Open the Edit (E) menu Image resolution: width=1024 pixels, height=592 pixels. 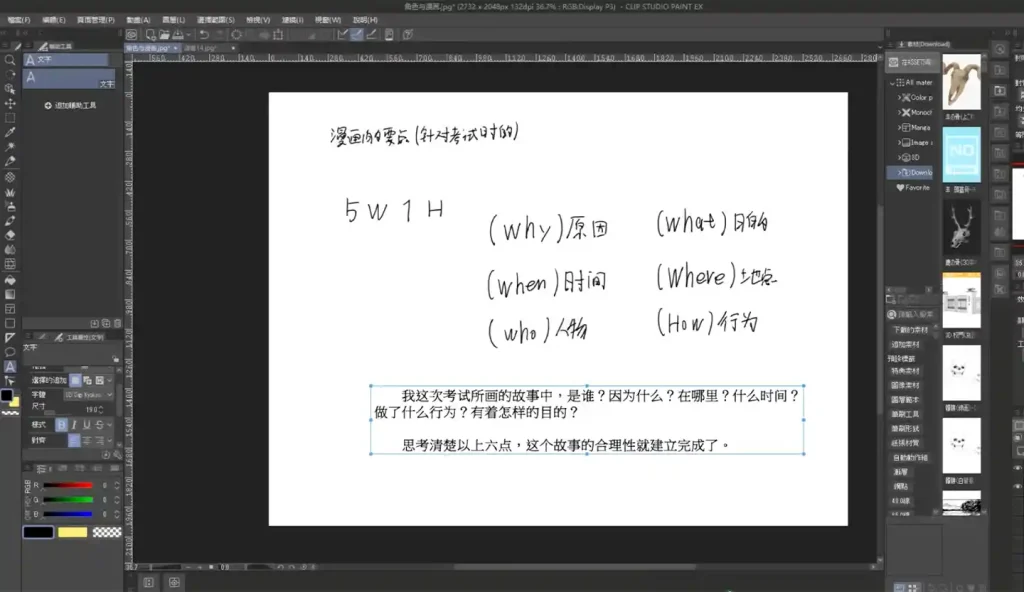pyautogui.click(x=54, y=19)
